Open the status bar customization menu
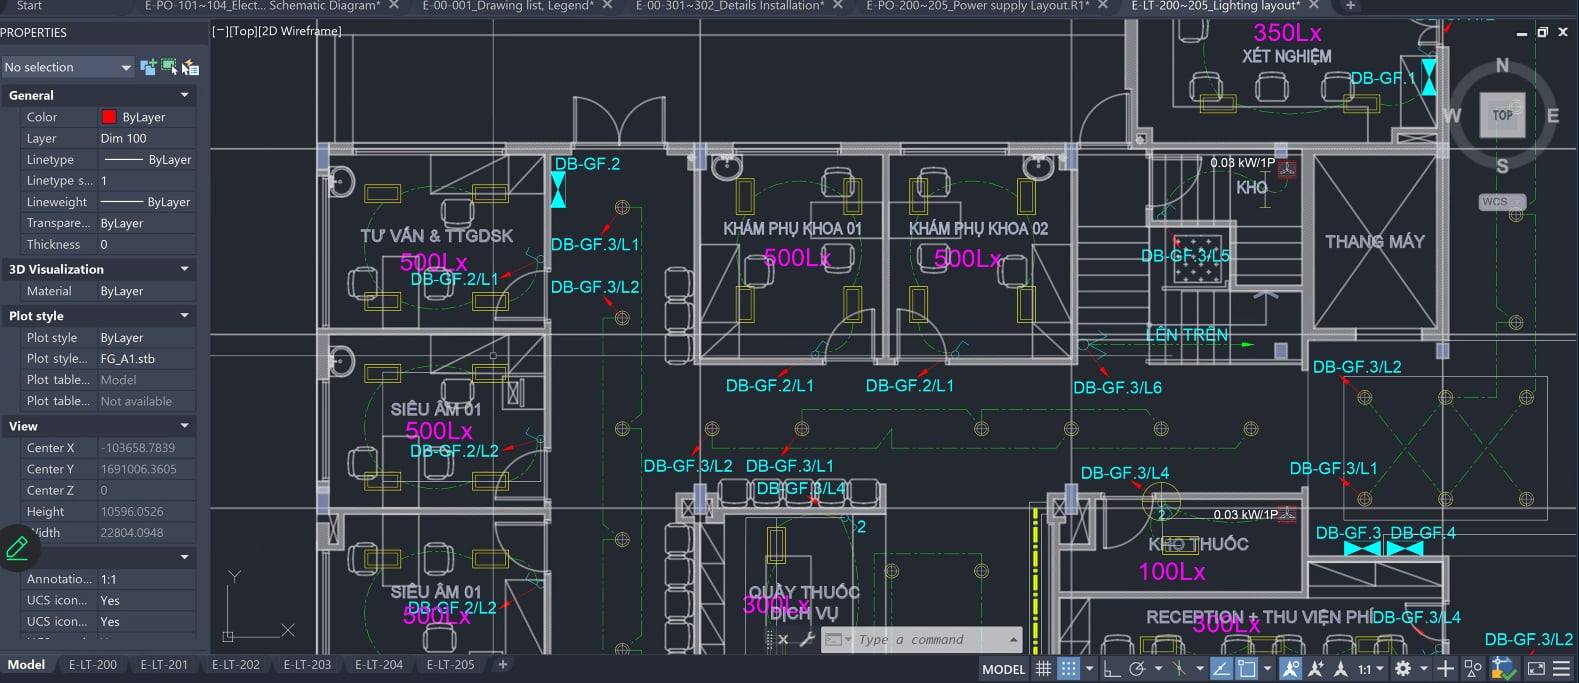This screenshot has width=1579, height=683. tap(1562, 669)
